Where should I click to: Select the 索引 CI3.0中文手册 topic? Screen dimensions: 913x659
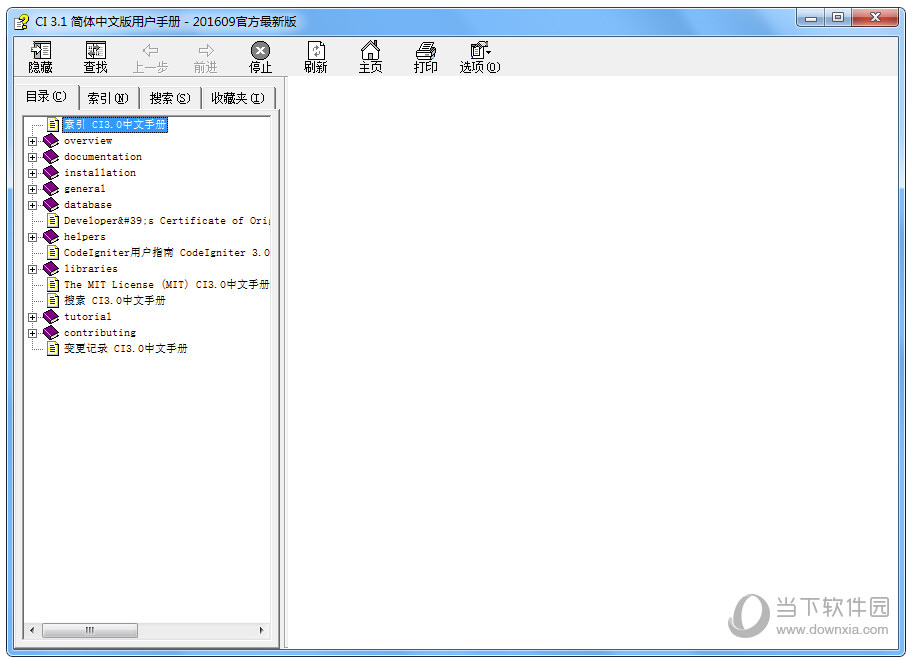pyautogui.click(x=115, y=125)
